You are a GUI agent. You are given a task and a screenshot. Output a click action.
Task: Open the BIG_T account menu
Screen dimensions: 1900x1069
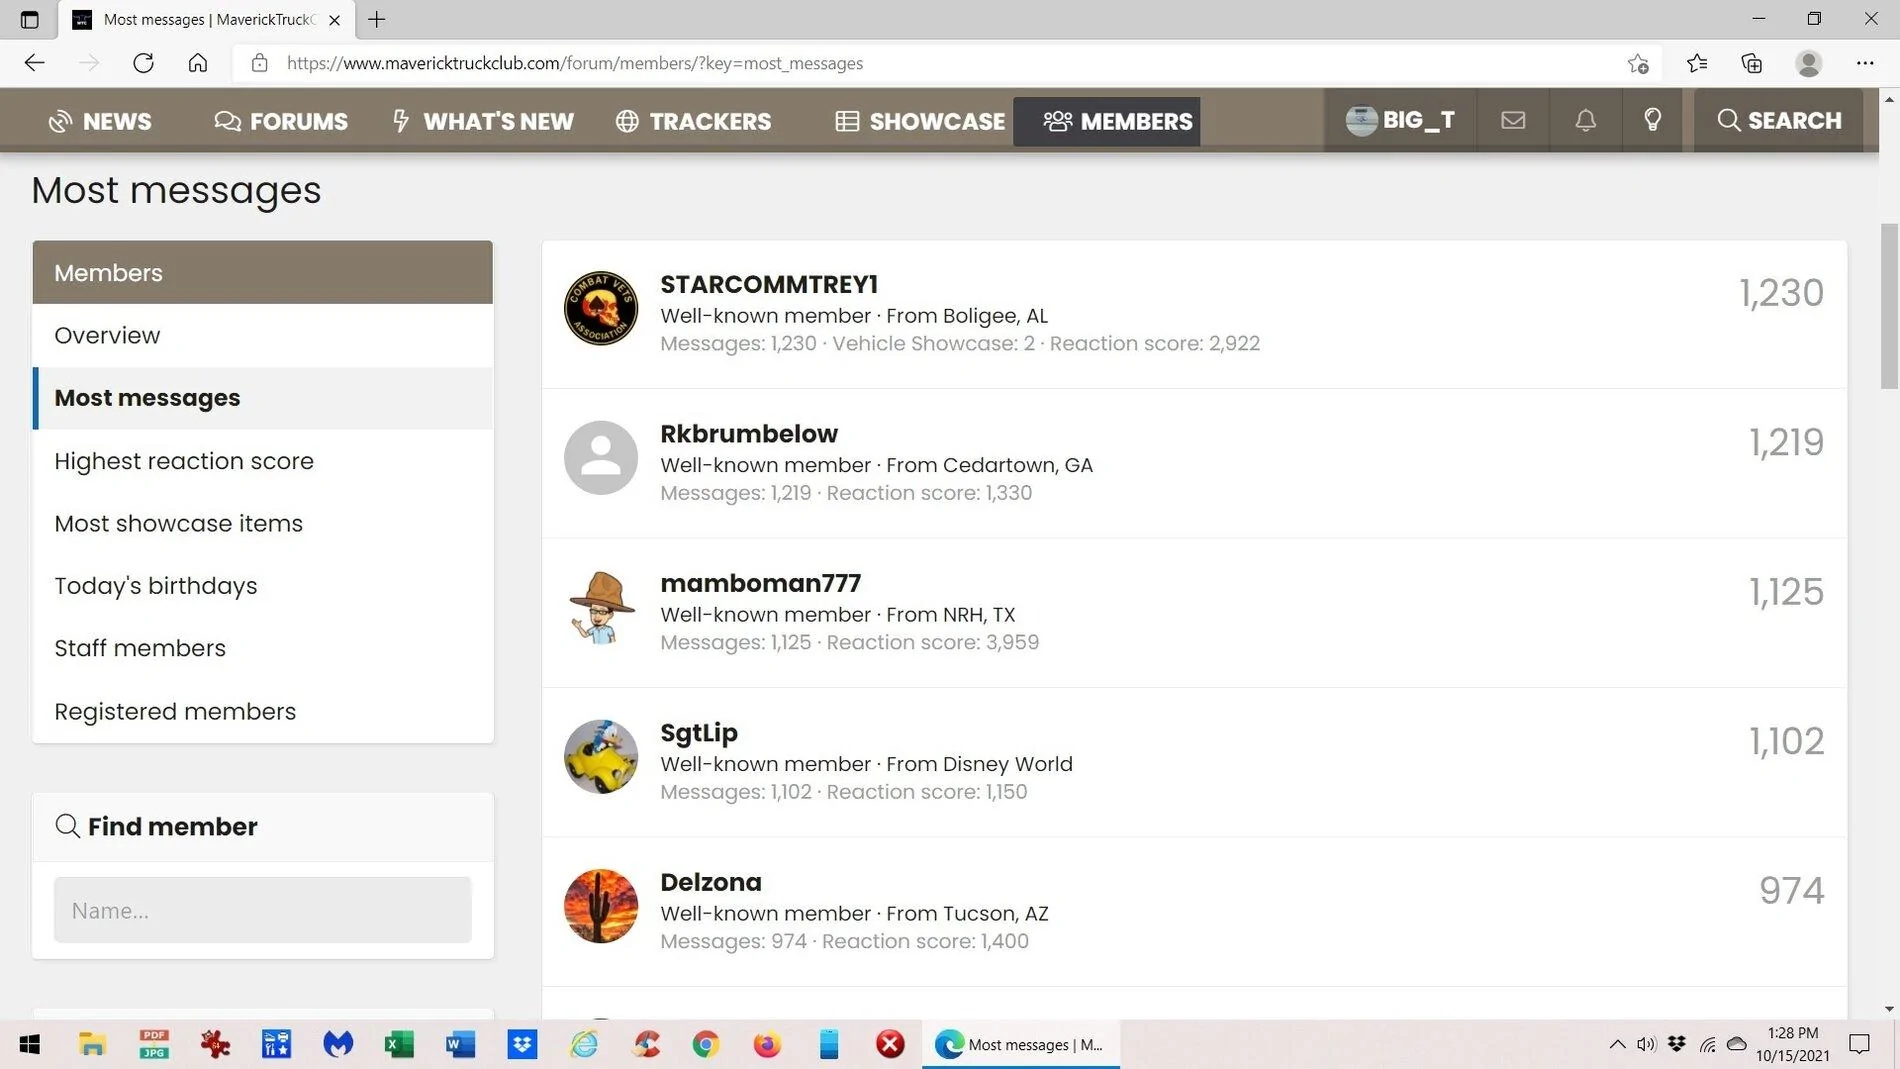(x=1400, y=120)
